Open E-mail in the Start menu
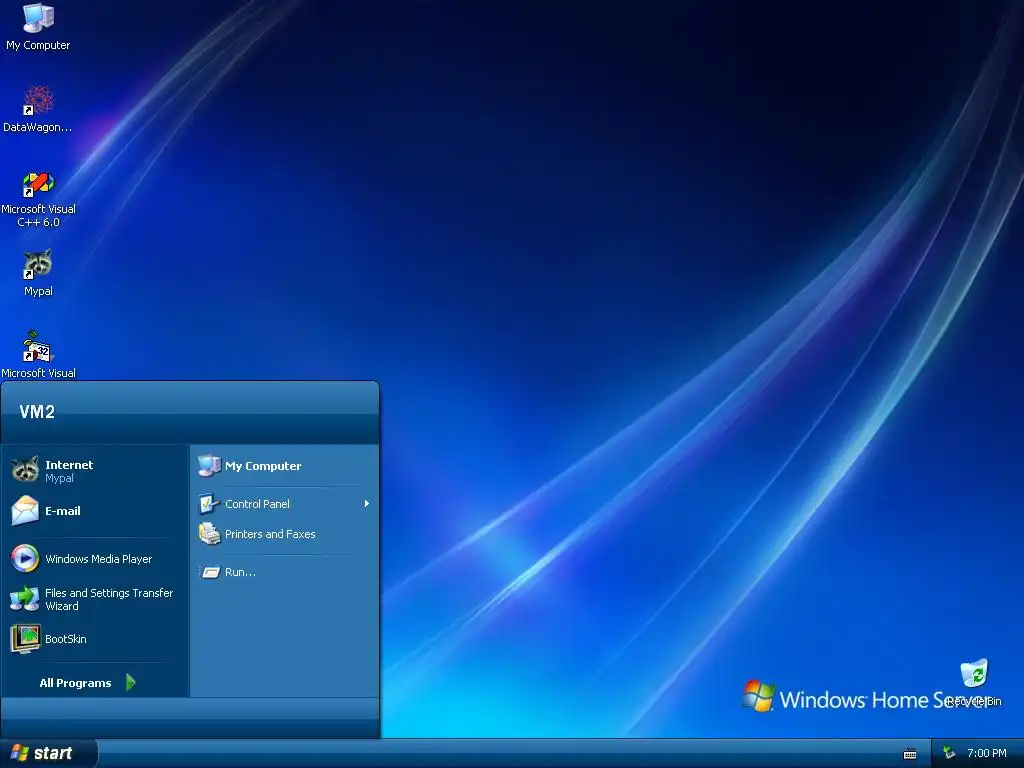This screenshot has height=768, width=1024. click(95, 511)
